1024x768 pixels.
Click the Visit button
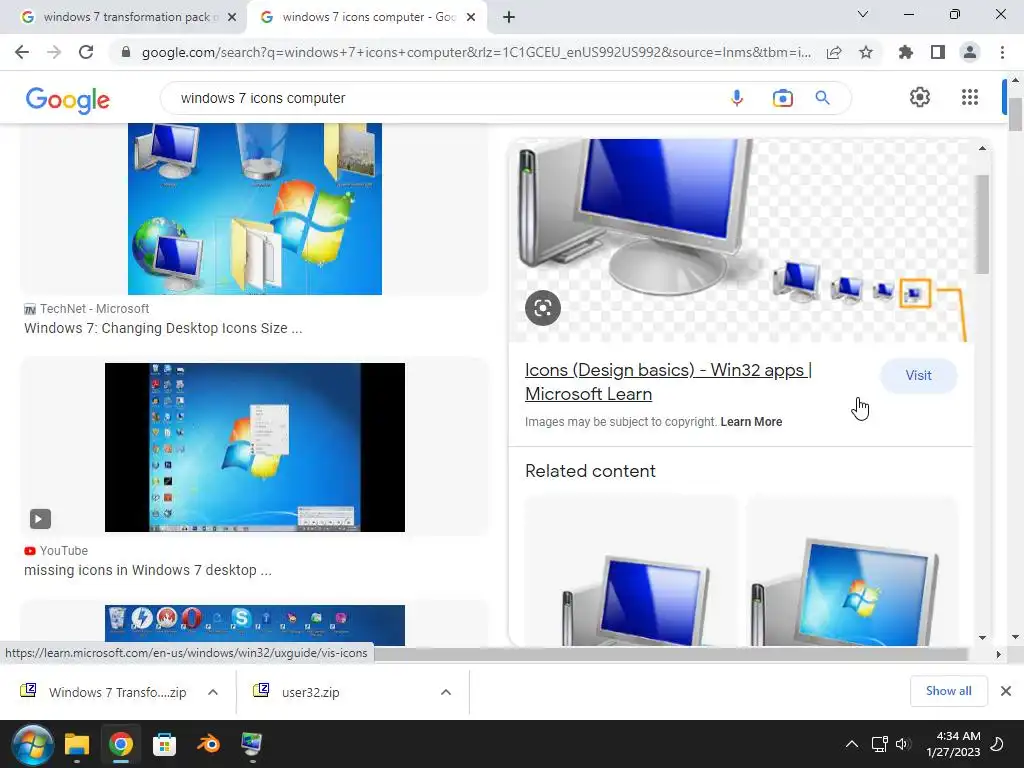tap(918, 376)
